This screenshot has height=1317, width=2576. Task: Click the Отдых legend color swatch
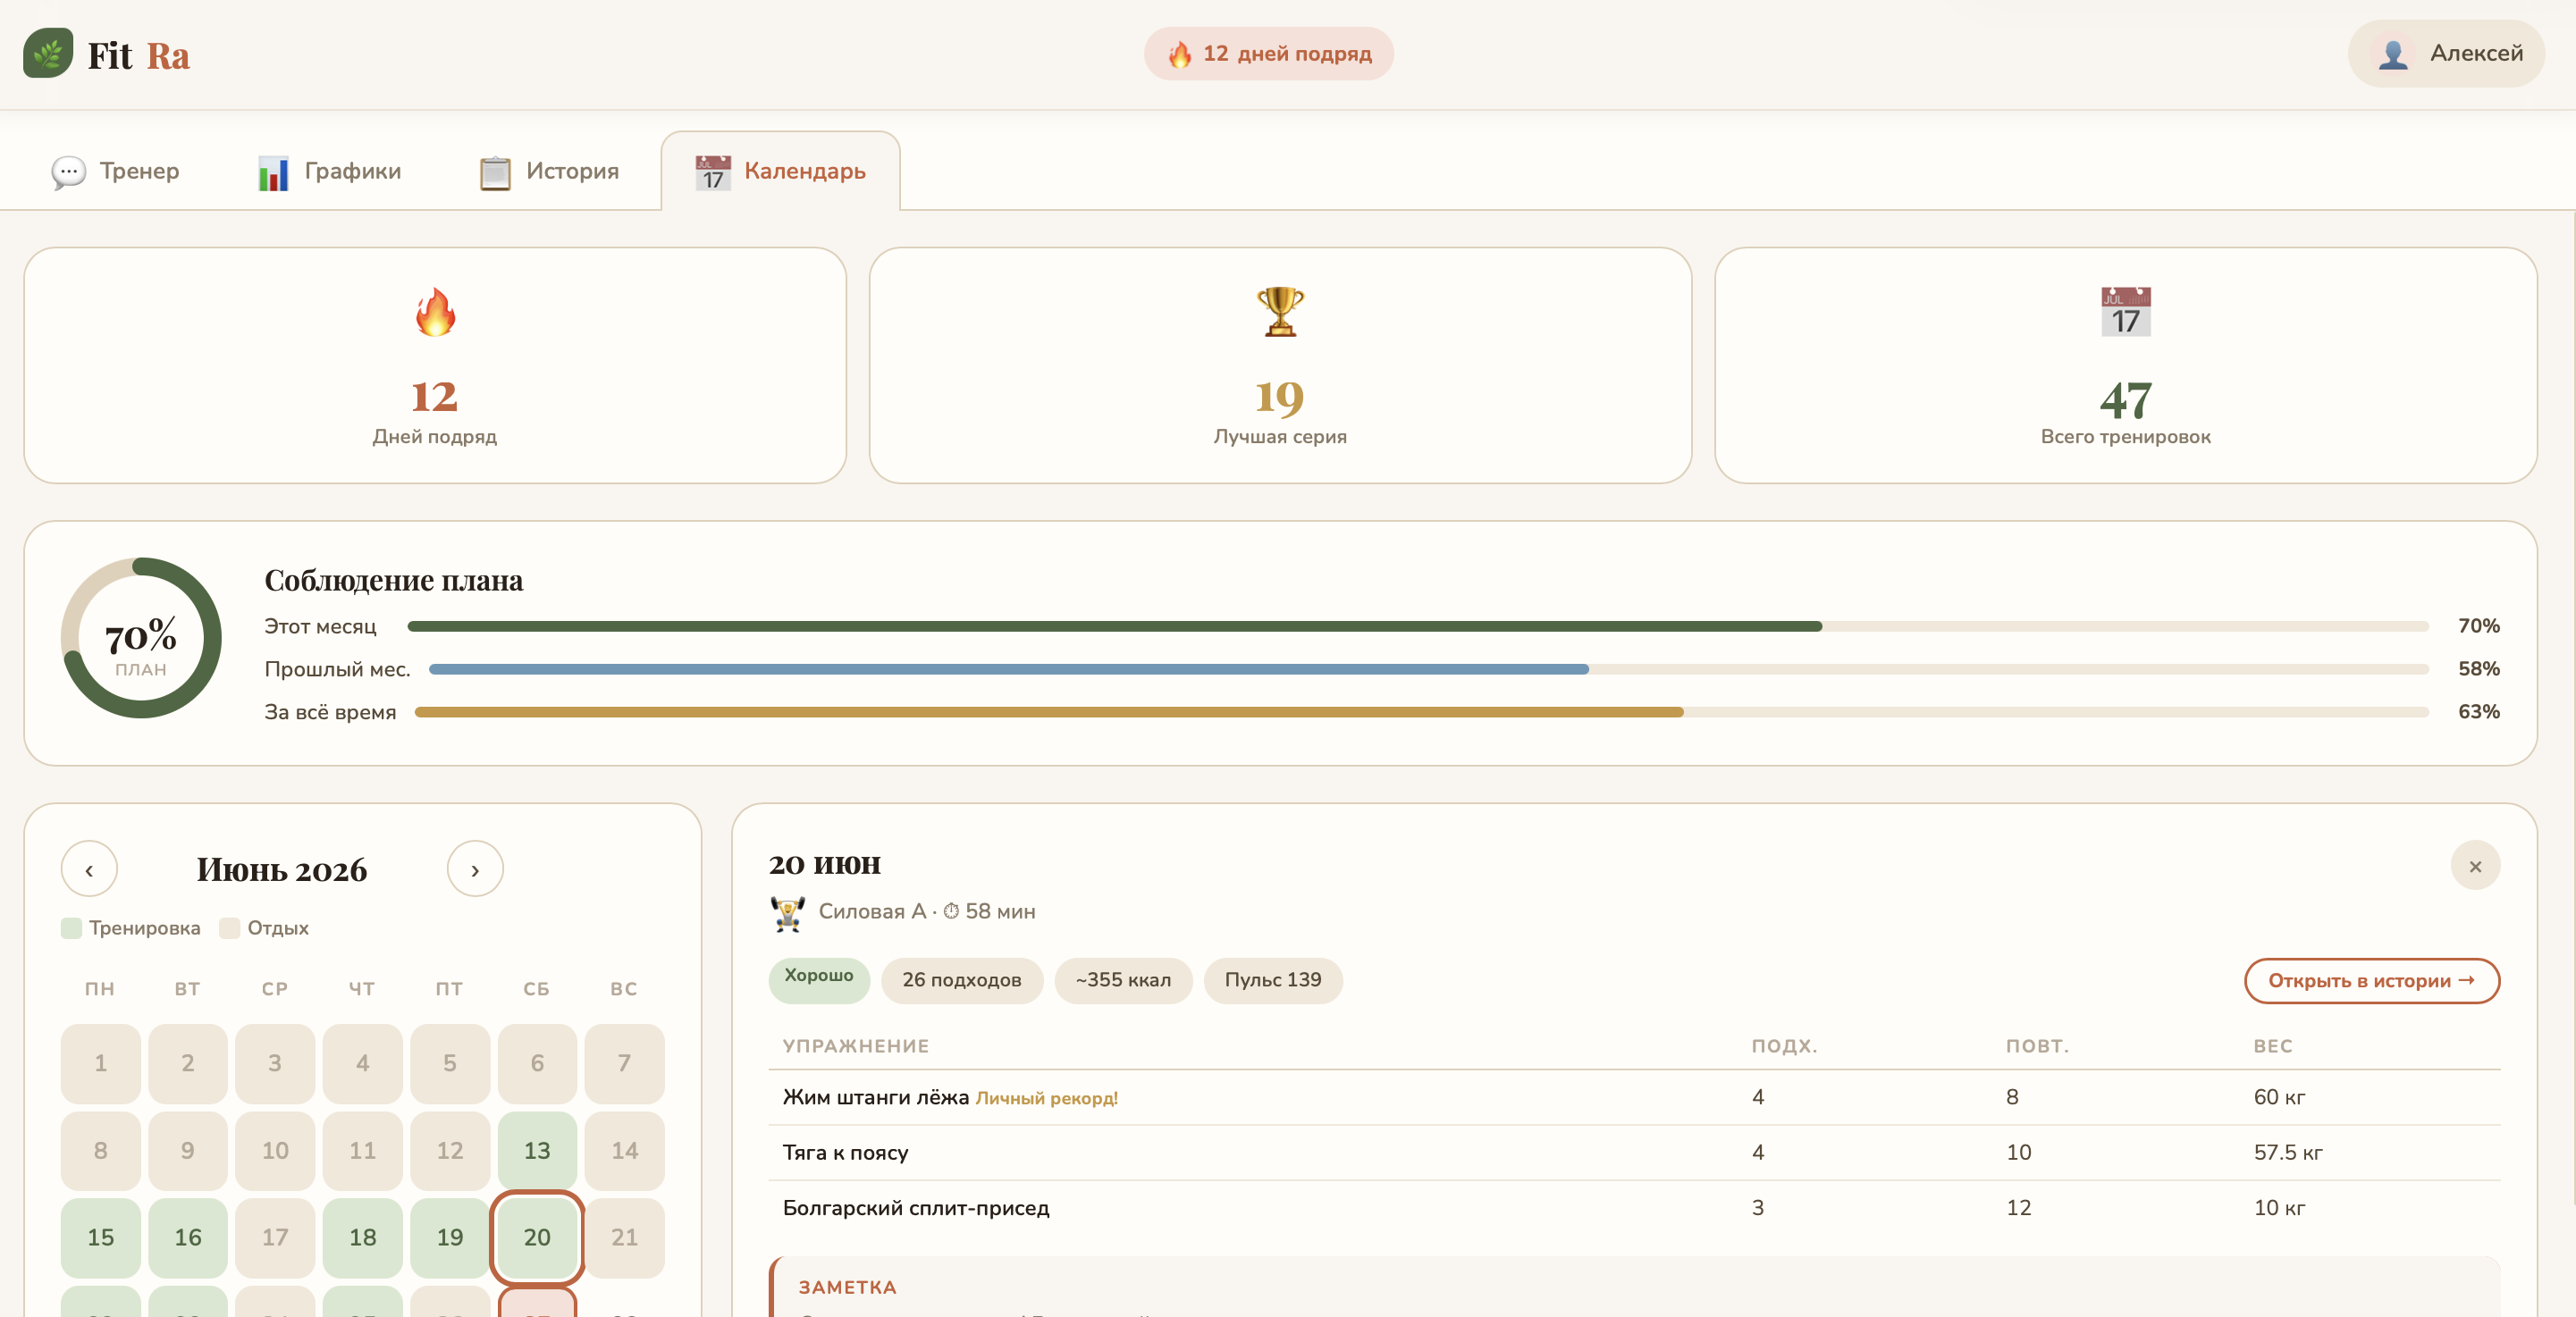230,929
